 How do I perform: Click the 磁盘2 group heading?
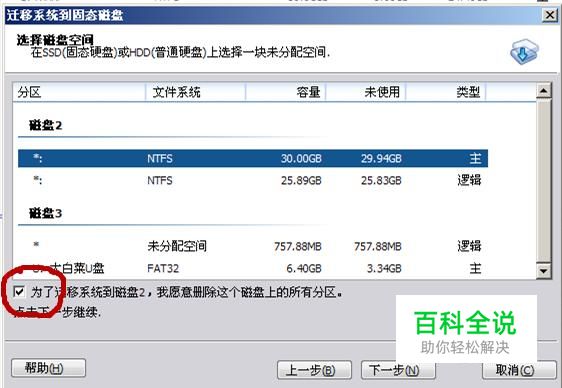pyautogui.click(x=46, y=125)
